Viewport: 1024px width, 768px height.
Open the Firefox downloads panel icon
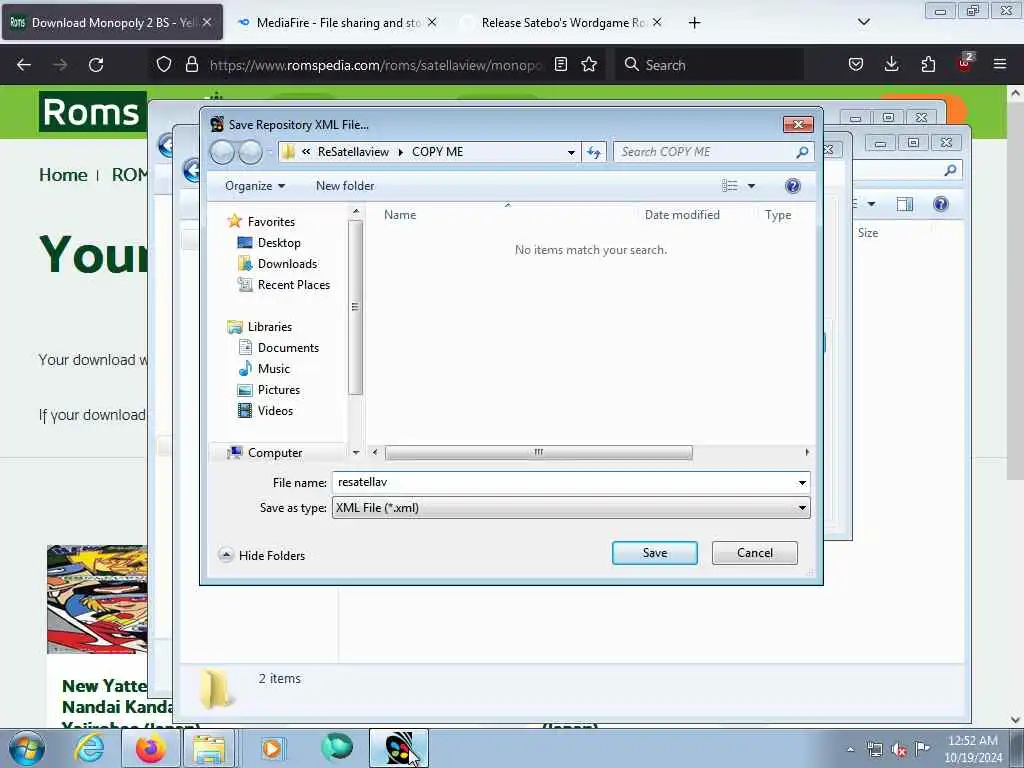coord(891,64)
